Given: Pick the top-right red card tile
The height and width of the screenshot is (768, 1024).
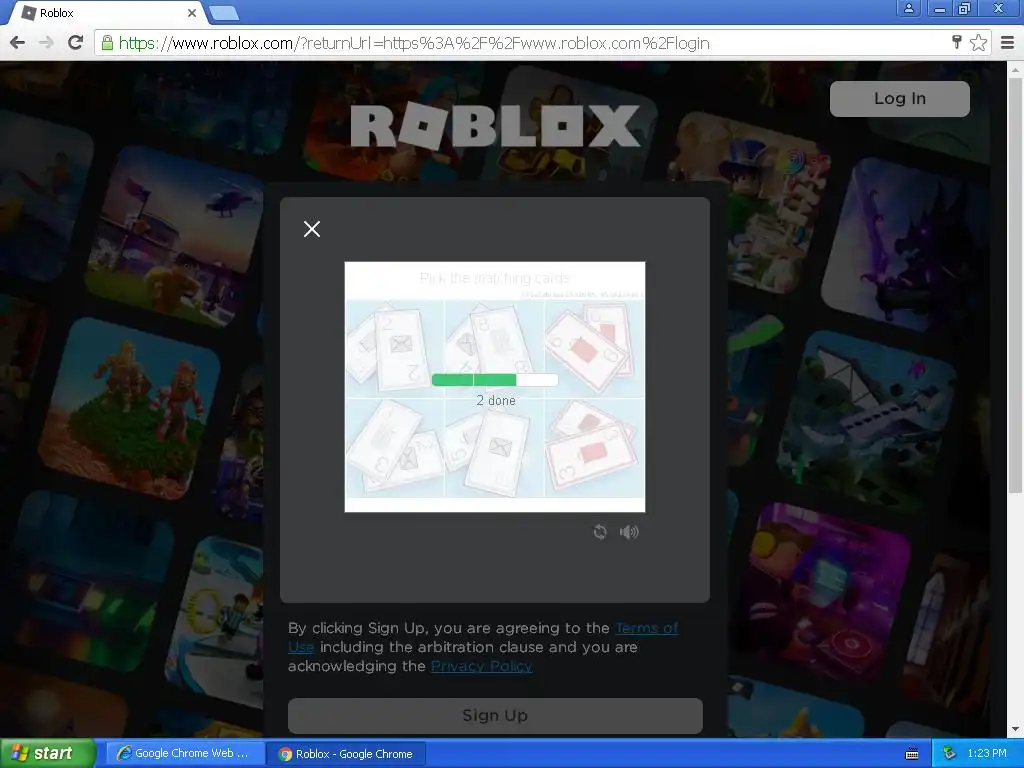Looking at the screenshot, I should pyautogui.click(x=594, y=348).
